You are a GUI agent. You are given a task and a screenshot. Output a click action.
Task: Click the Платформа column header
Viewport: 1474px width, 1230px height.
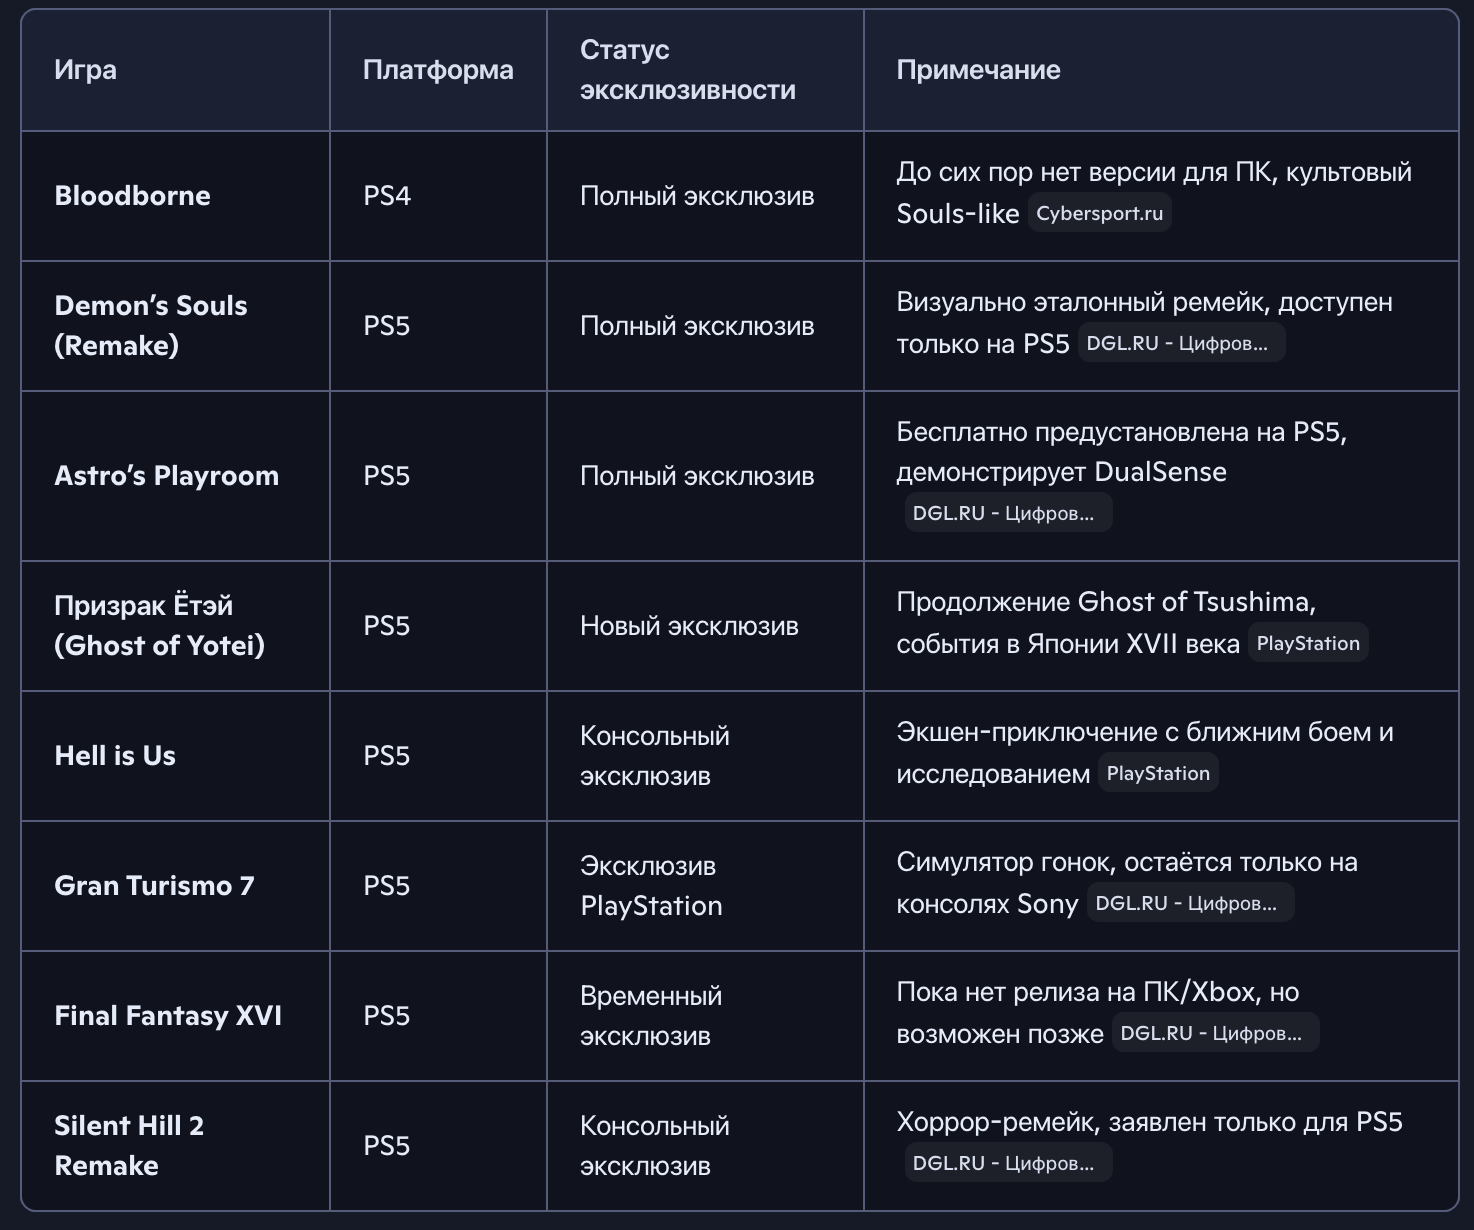(x=438, y=70)
